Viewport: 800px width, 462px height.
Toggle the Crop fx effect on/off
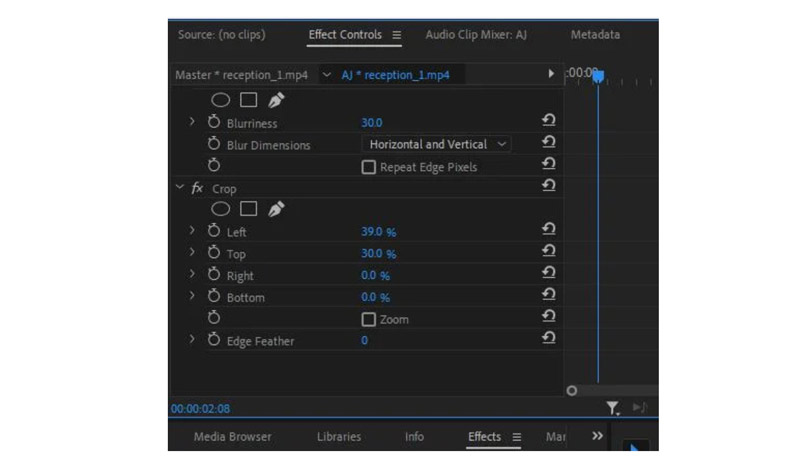(x=197, y=188)
